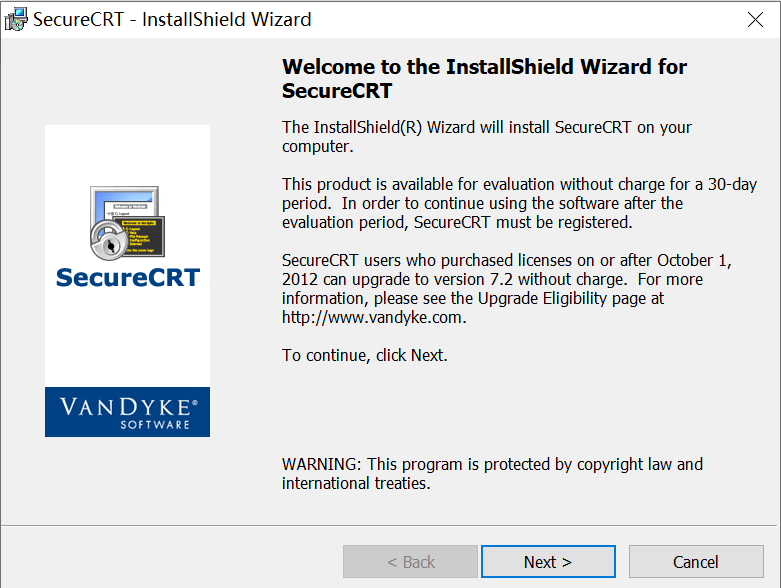
Task: Click the 'To continue, click Next.' text
Action: point(364,355)
